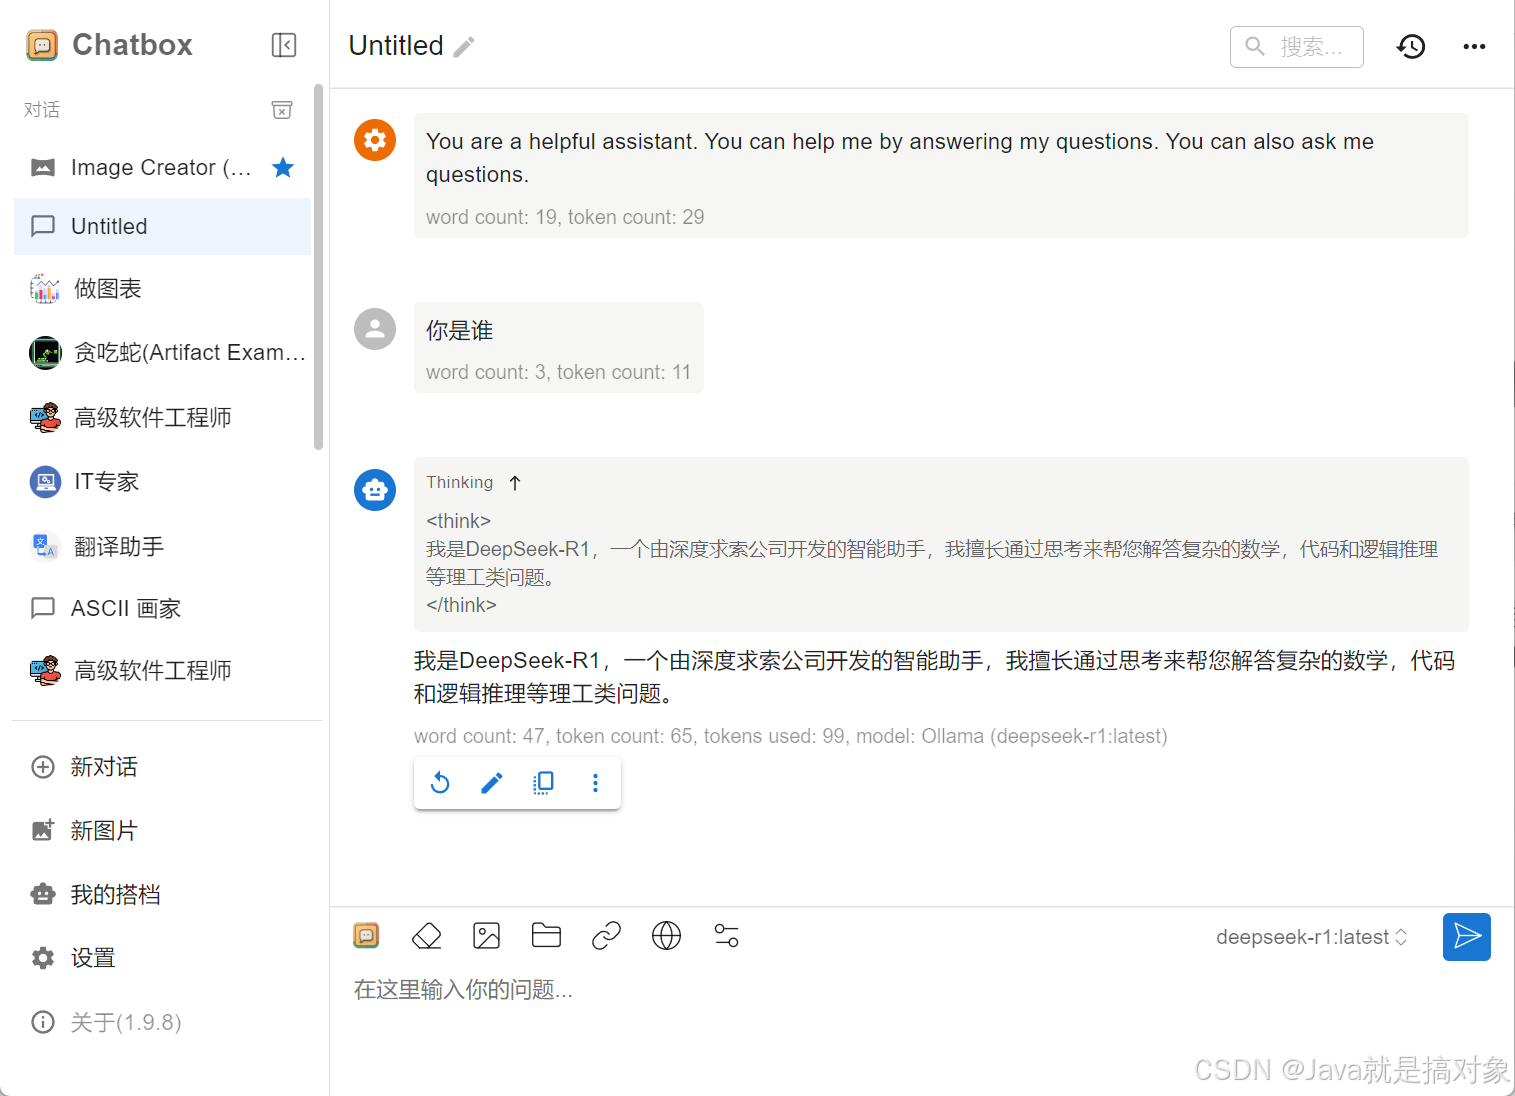This screenshot has height=1096, width=1515.
Task: Click the user avatar beside 你是谁
Action: point(375,329)
